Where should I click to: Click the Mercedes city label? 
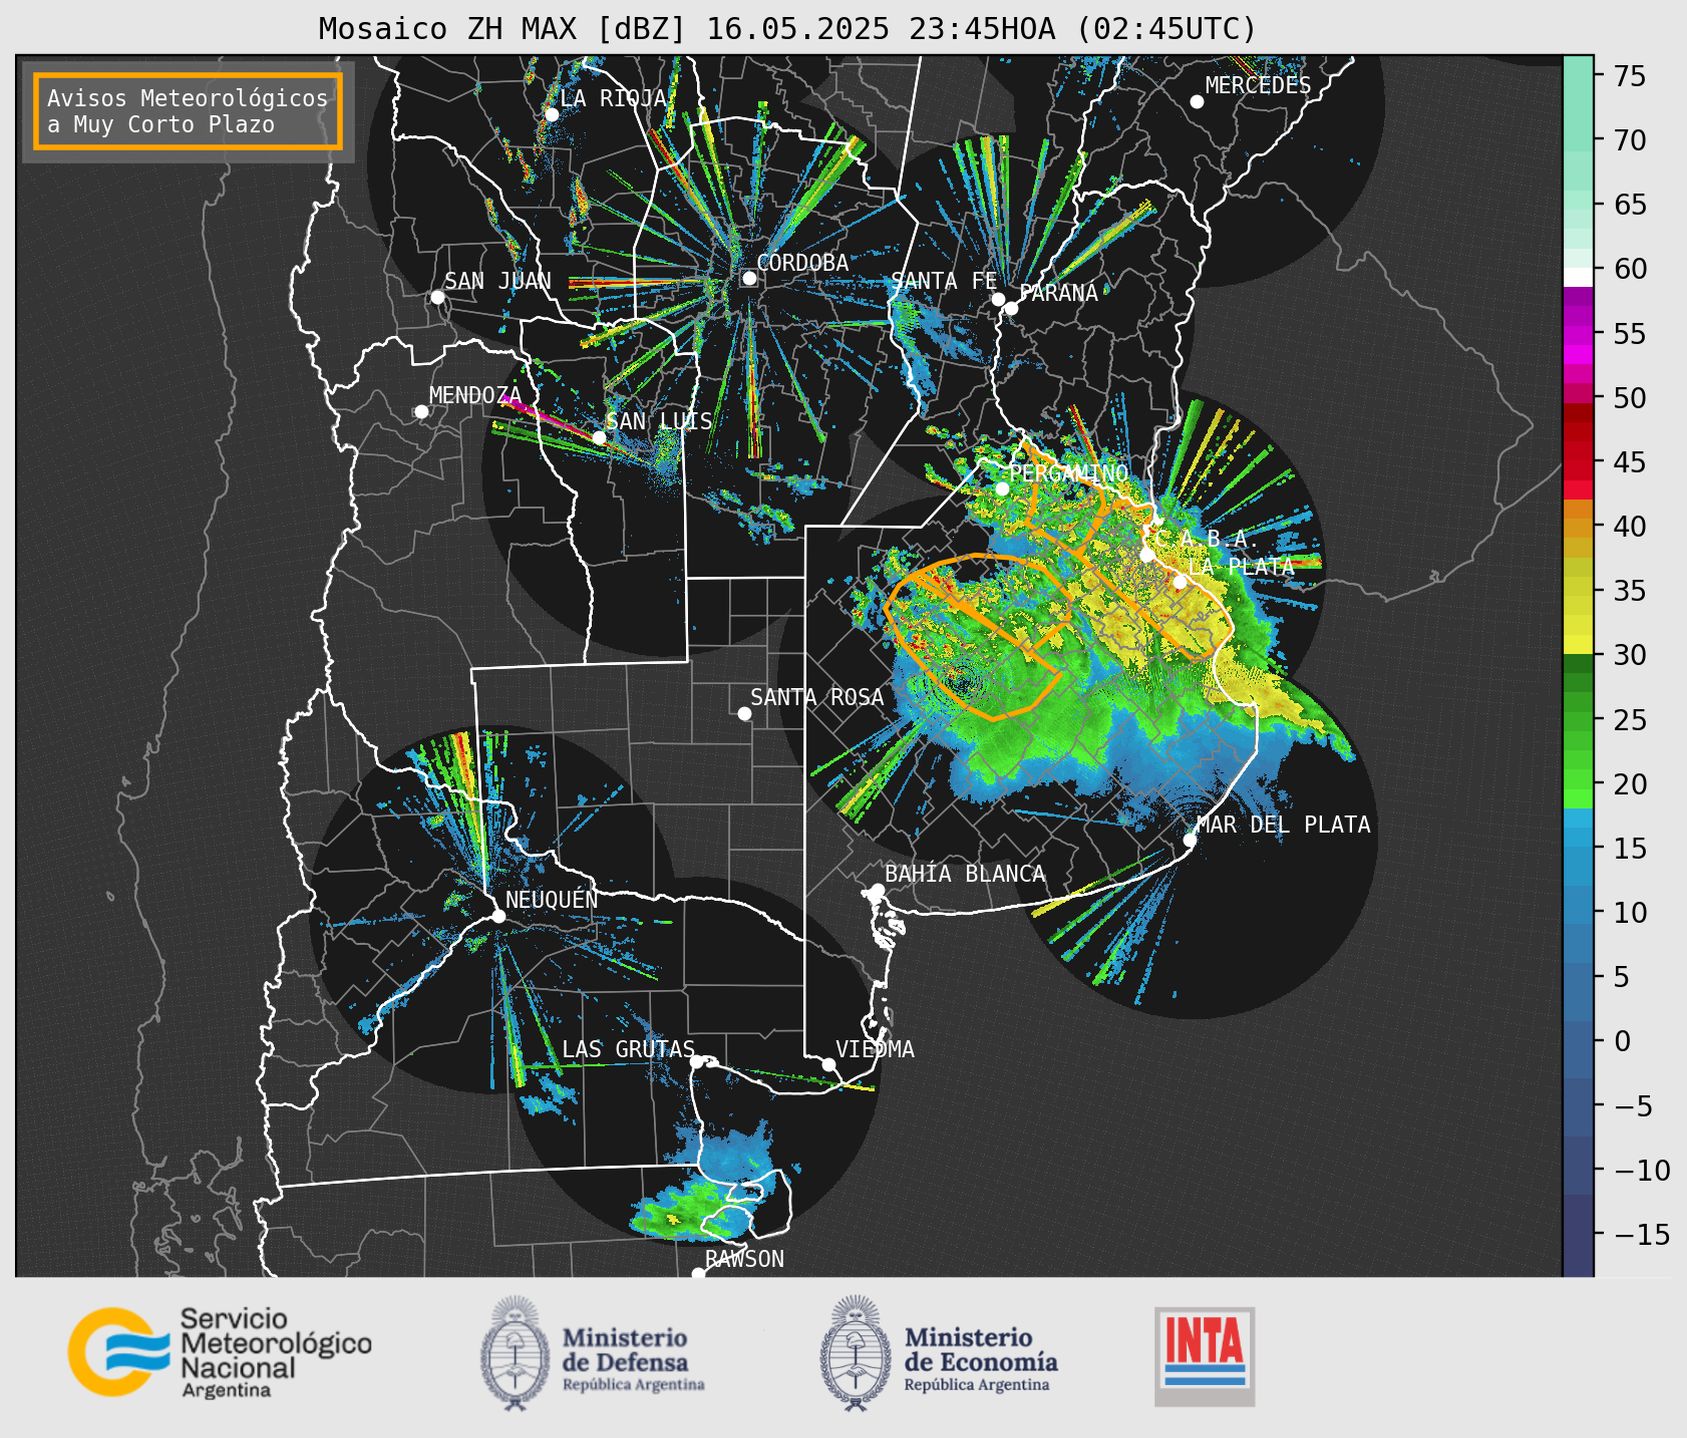(1258, 85)
